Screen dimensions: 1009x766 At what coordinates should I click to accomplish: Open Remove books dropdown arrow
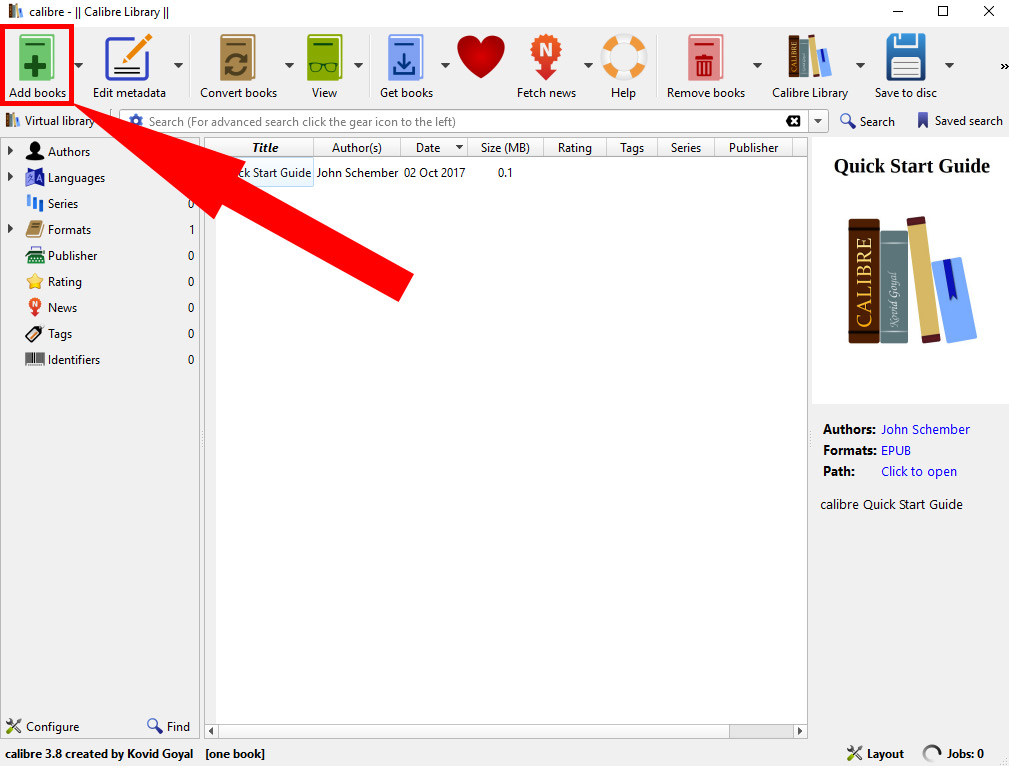pos(757,65)
